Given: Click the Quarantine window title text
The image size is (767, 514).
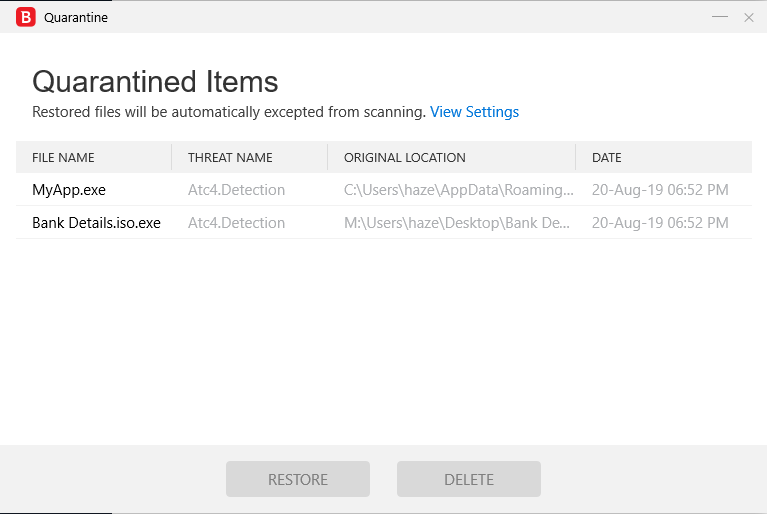Looking at the screenshot, I should coord(76,17).
